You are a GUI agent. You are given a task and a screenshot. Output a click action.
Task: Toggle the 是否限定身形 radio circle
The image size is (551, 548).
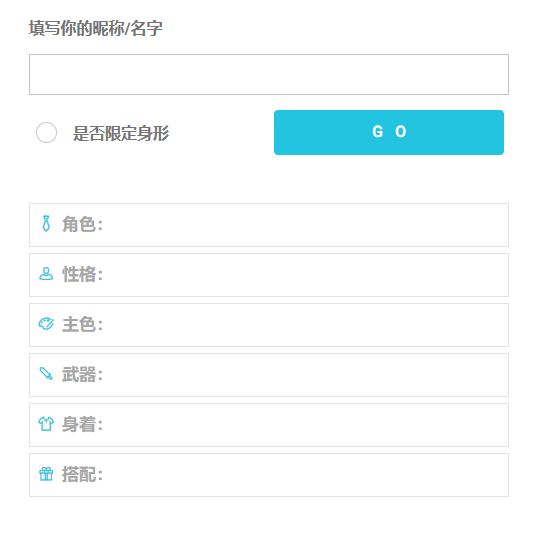point(46,133)
